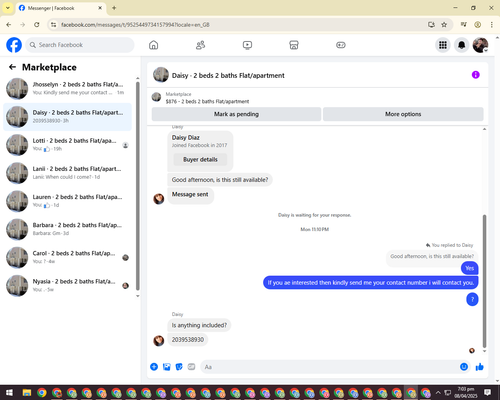Click the kindly send contact number message
The width and height of the screenshot is (500, 400).
pyautogui.click(x=371, y=283)
